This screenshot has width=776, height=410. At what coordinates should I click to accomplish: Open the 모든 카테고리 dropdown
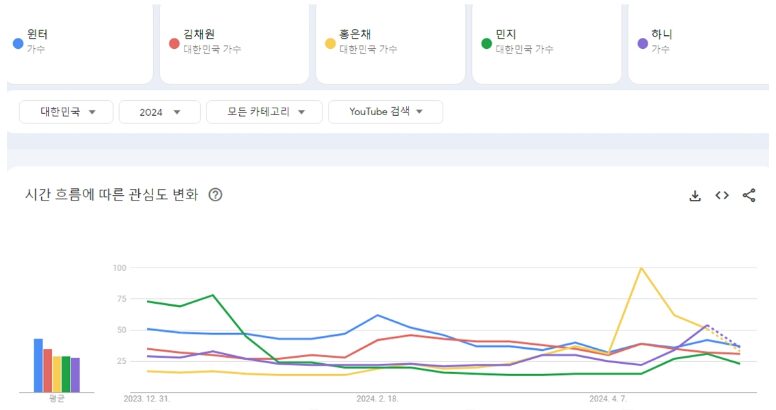[263, 112]
